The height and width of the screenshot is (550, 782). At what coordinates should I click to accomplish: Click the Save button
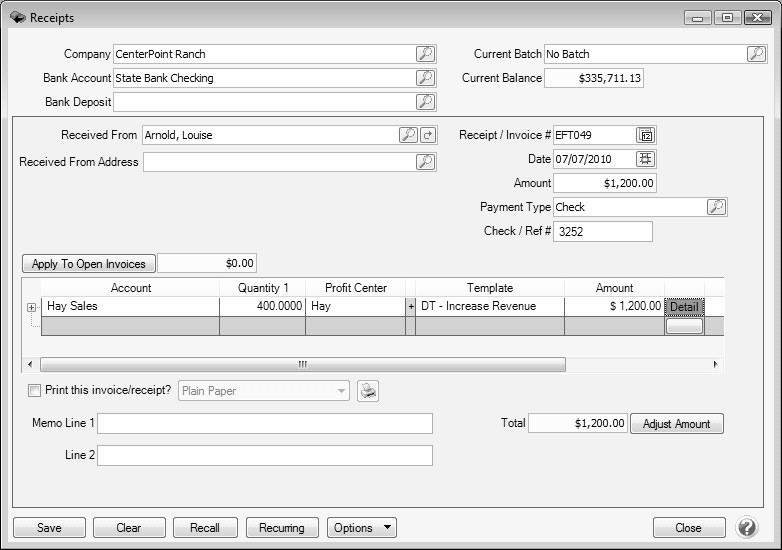[49, 528]
